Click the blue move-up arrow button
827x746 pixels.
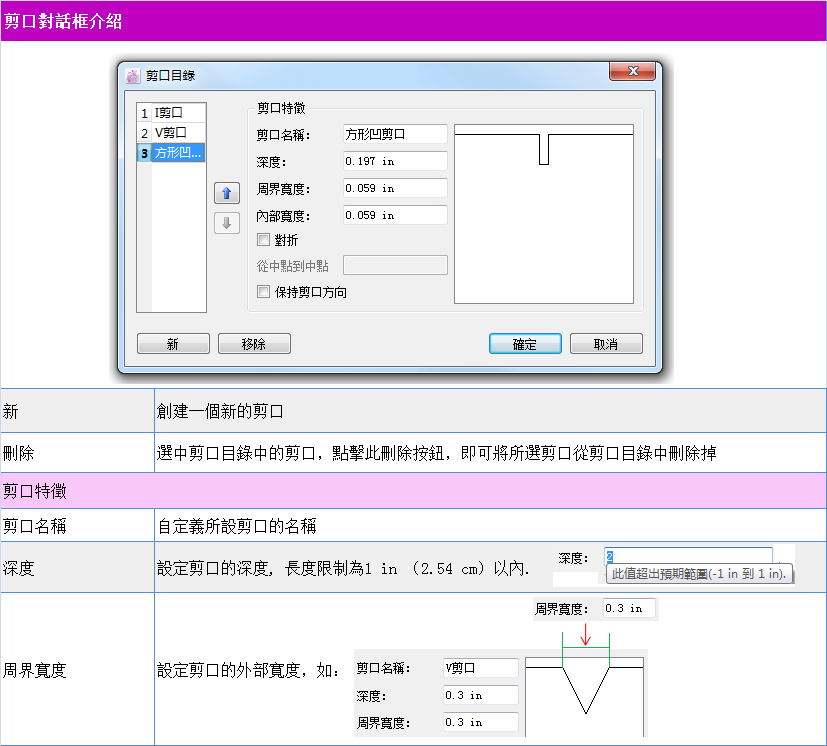click(227, 194)
